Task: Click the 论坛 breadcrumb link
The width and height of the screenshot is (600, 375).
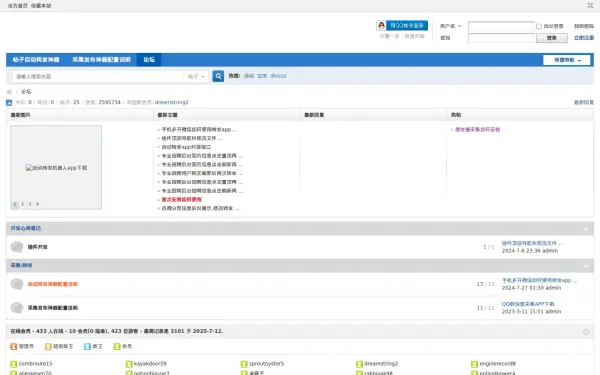Action: click(26, 92)
